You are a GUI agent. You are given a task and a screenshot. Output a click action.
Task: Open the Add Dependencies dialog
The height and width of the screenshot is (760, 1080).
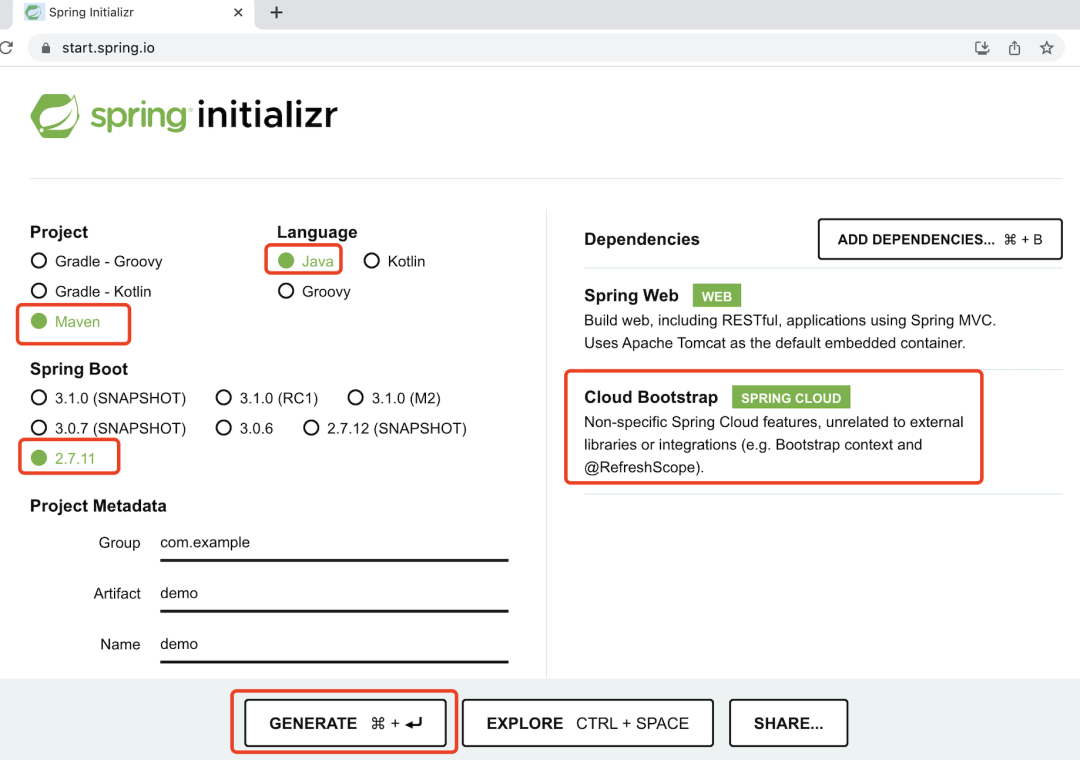click(x=939, y=239)
